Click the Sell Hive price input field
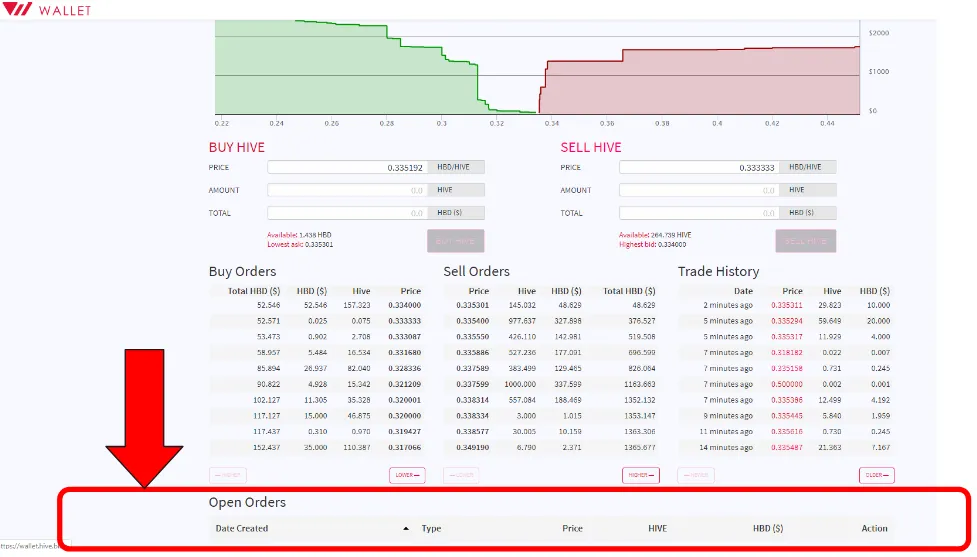This screenshot has width=977, height=557. coord(699,167)
